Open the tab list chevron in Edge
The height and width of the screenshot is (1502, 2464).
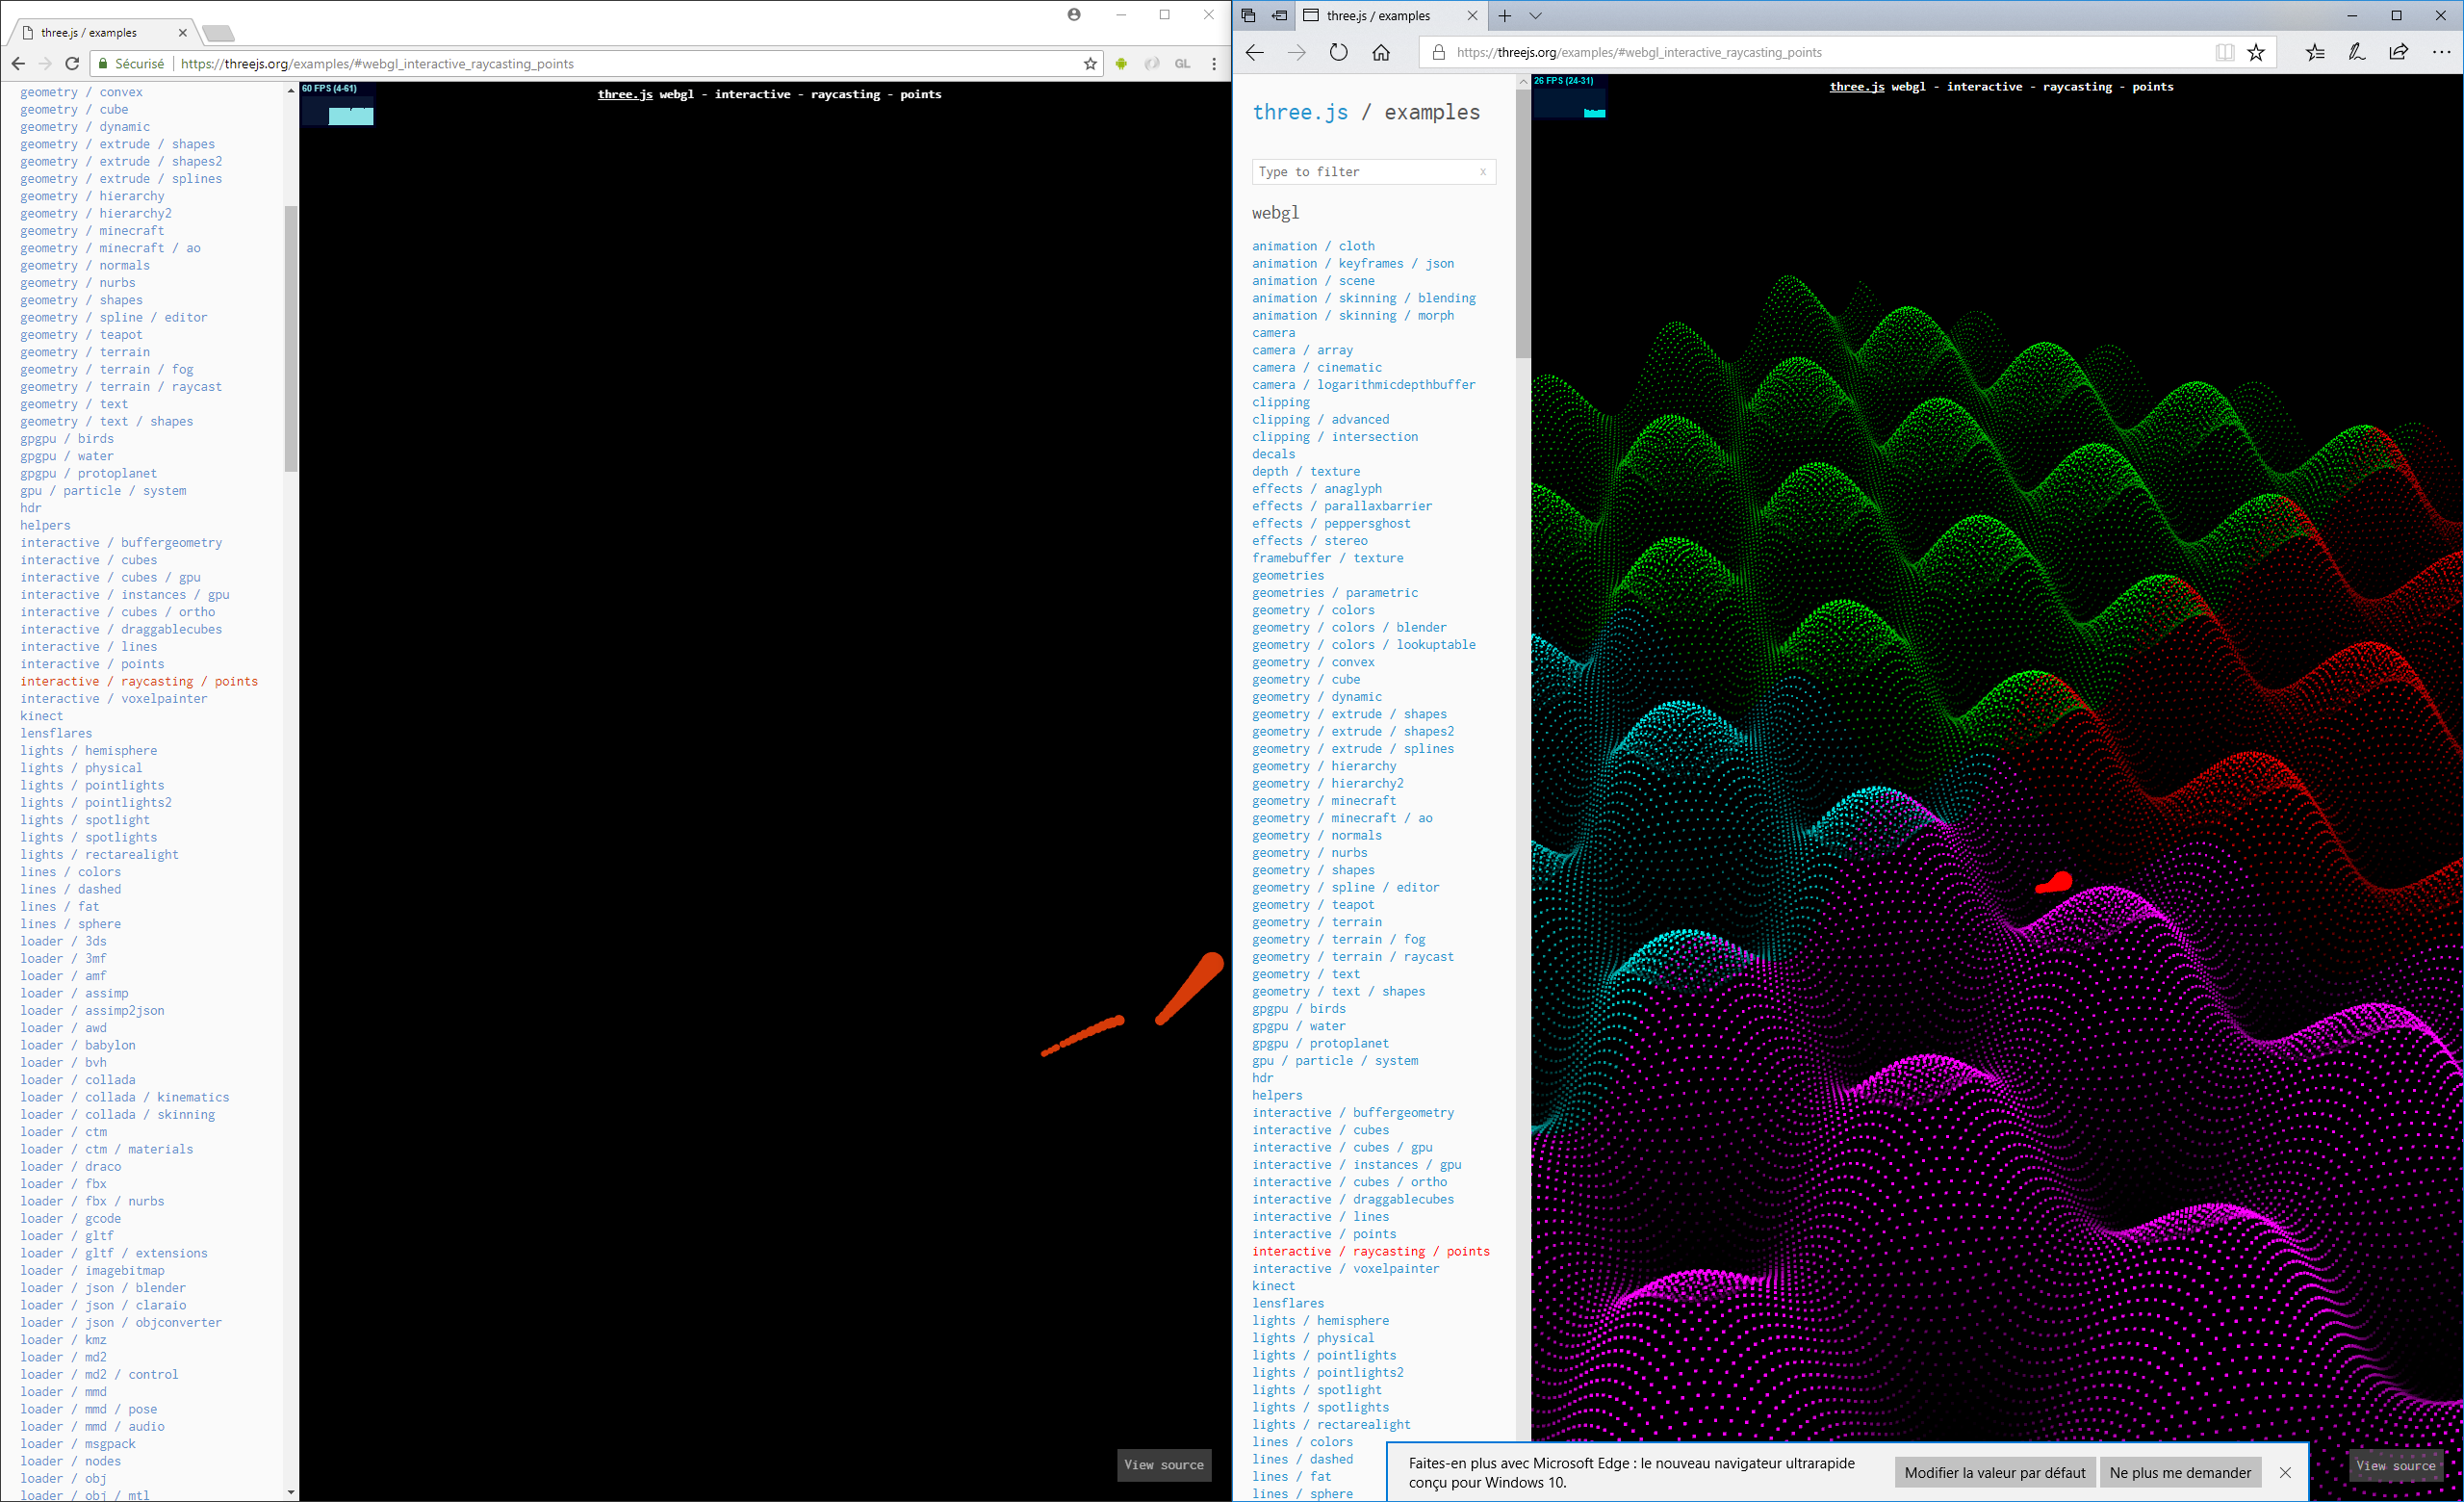[x=1536, y=15]
